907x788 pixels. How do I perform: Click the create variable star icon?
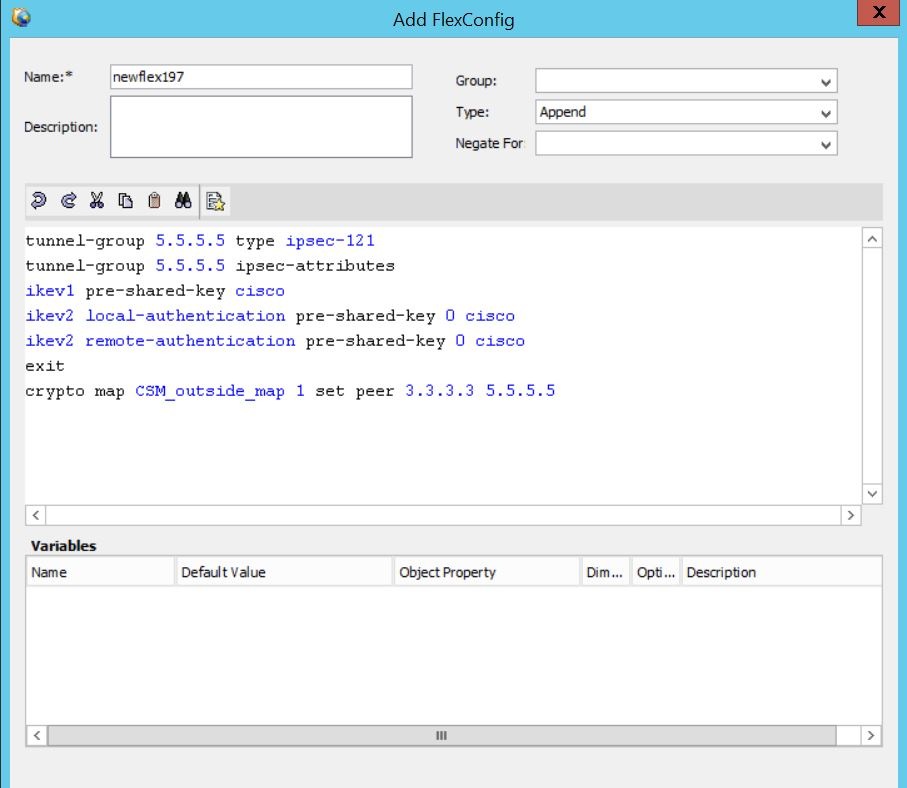pos(215,201)
